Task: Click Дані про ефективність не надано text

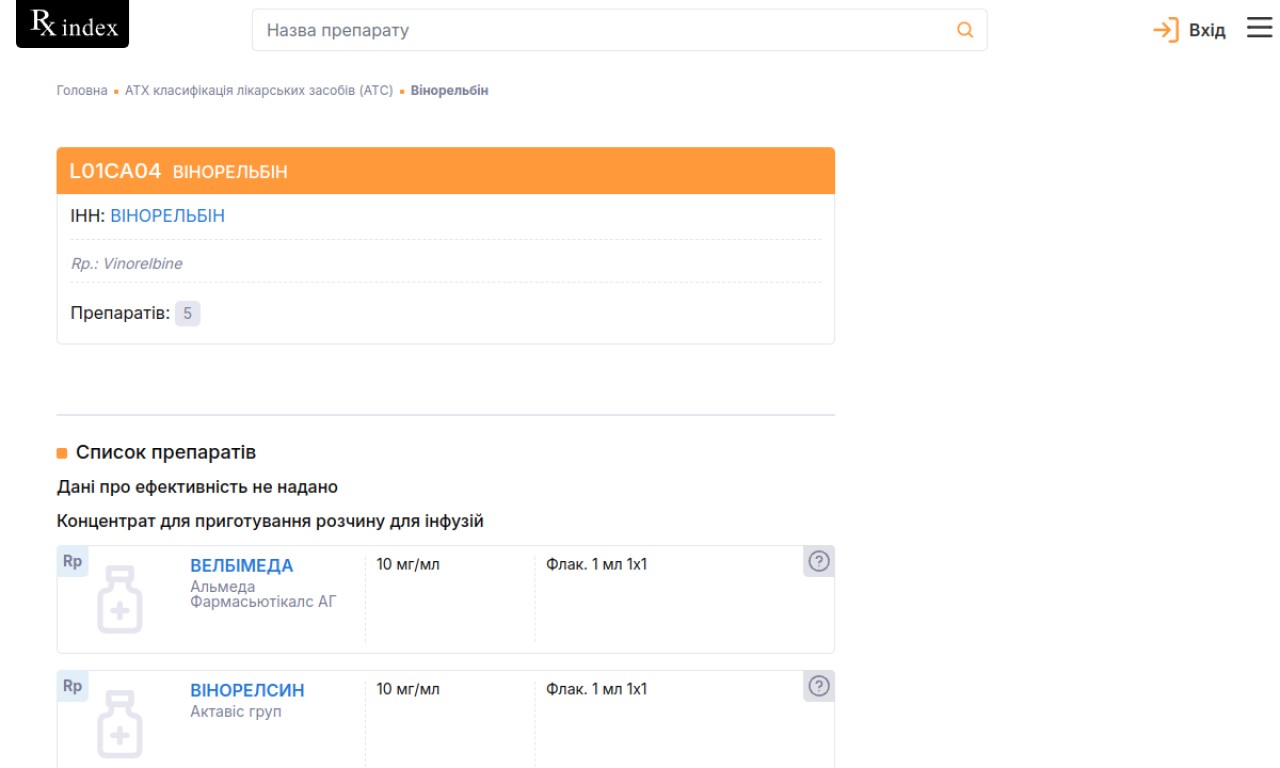Action: tap(197, 487)
